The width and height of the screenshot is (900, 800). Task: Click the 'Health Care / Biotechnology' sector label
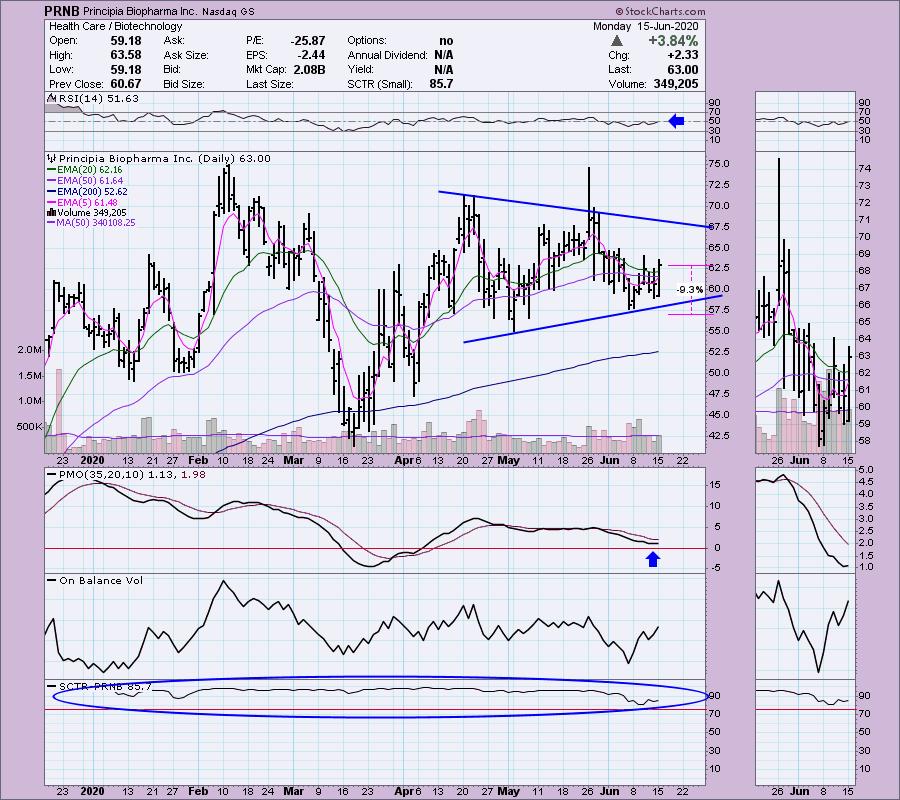tap(115, 26)
